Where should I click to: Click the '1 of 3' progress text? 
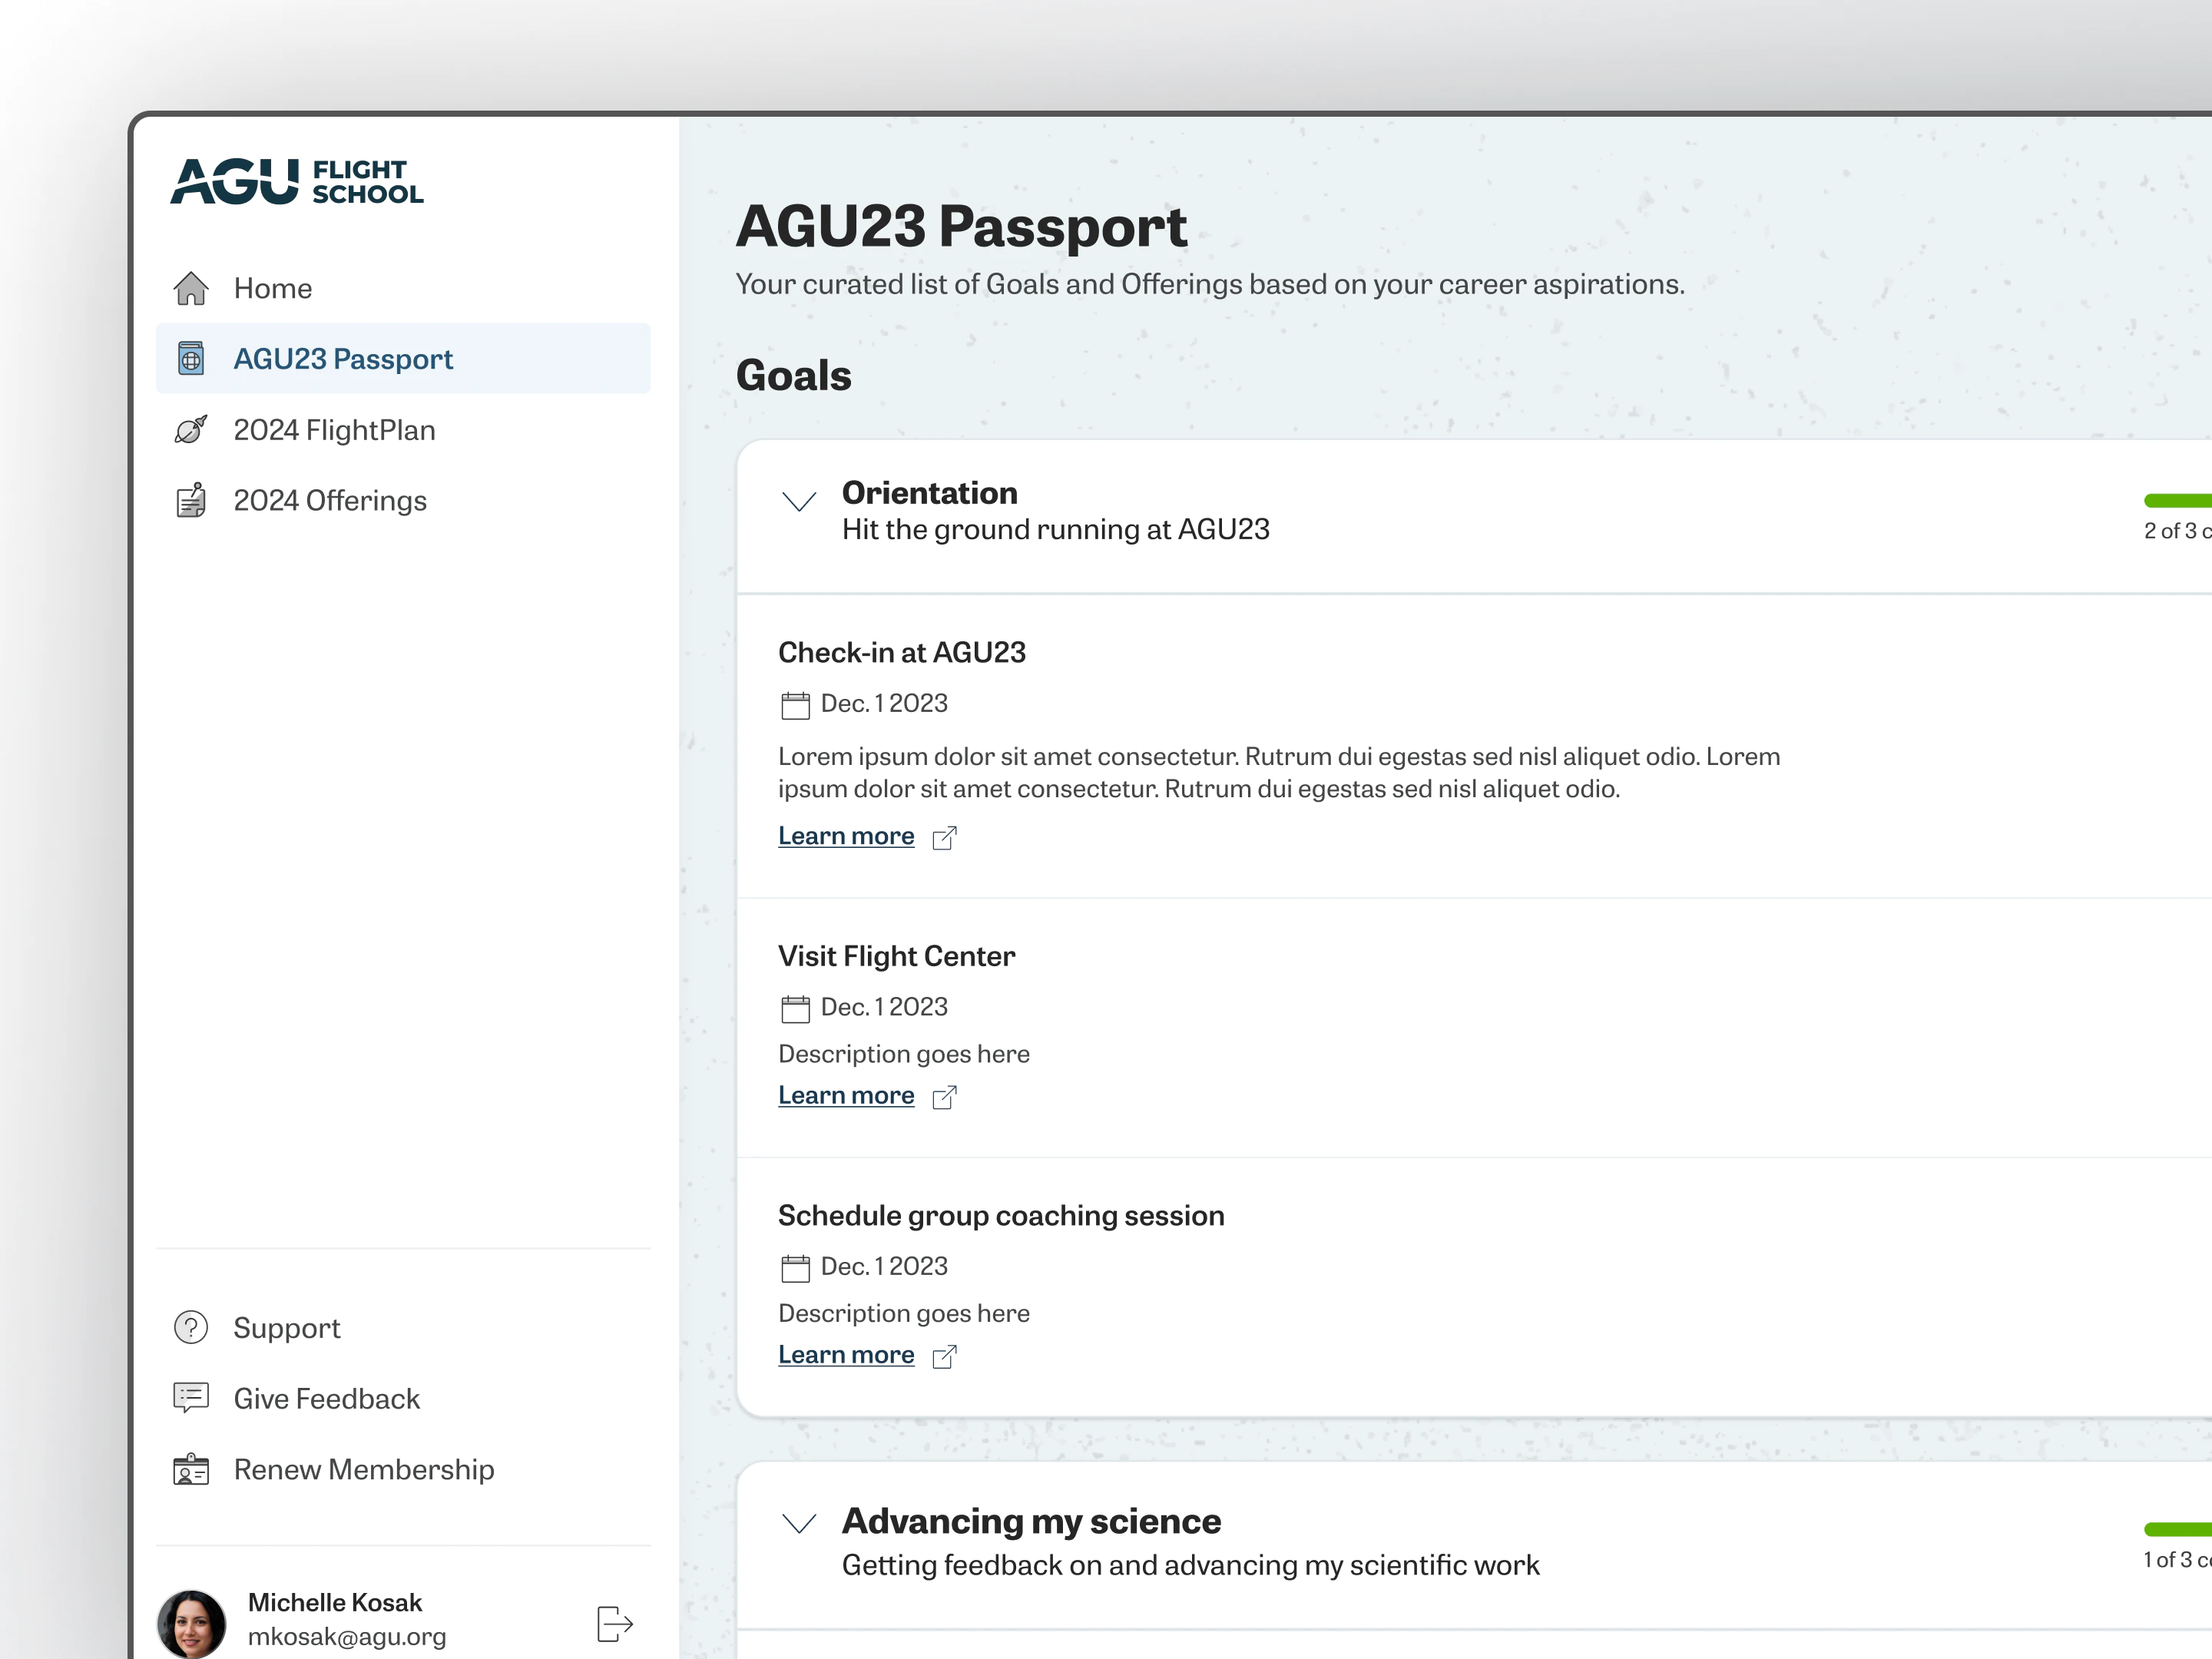click(2177, 1560)
